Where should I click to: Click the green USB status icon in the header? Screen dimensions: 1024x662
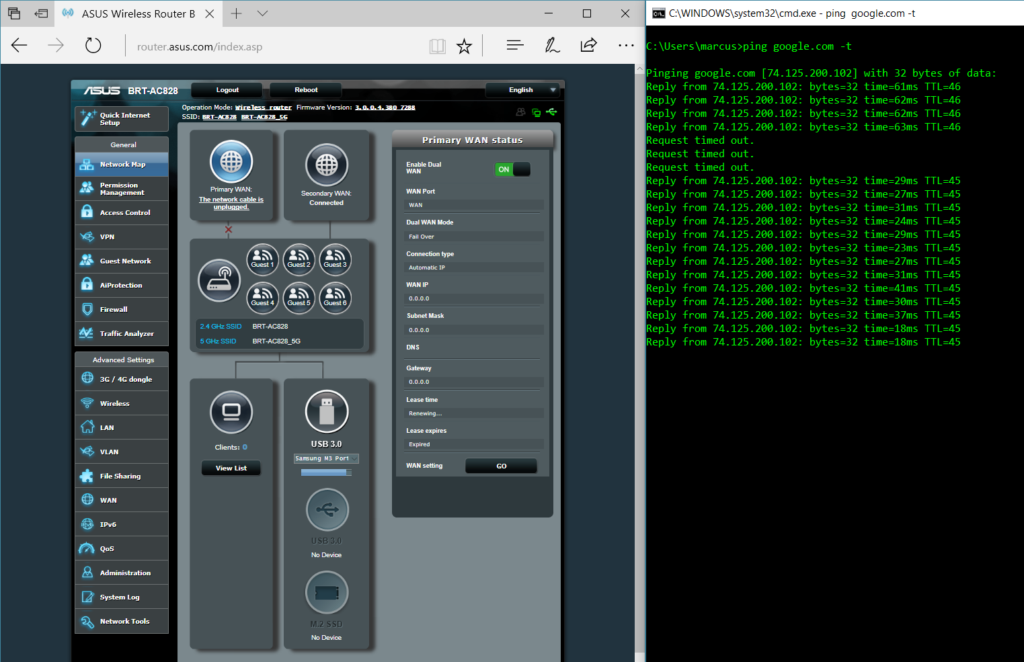pyautogui.click(x=552, y=113)
